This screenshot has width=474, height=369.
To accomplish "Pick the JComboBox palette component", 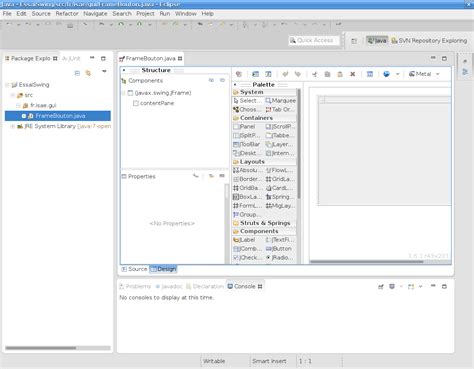I will (x=247, y=249).
